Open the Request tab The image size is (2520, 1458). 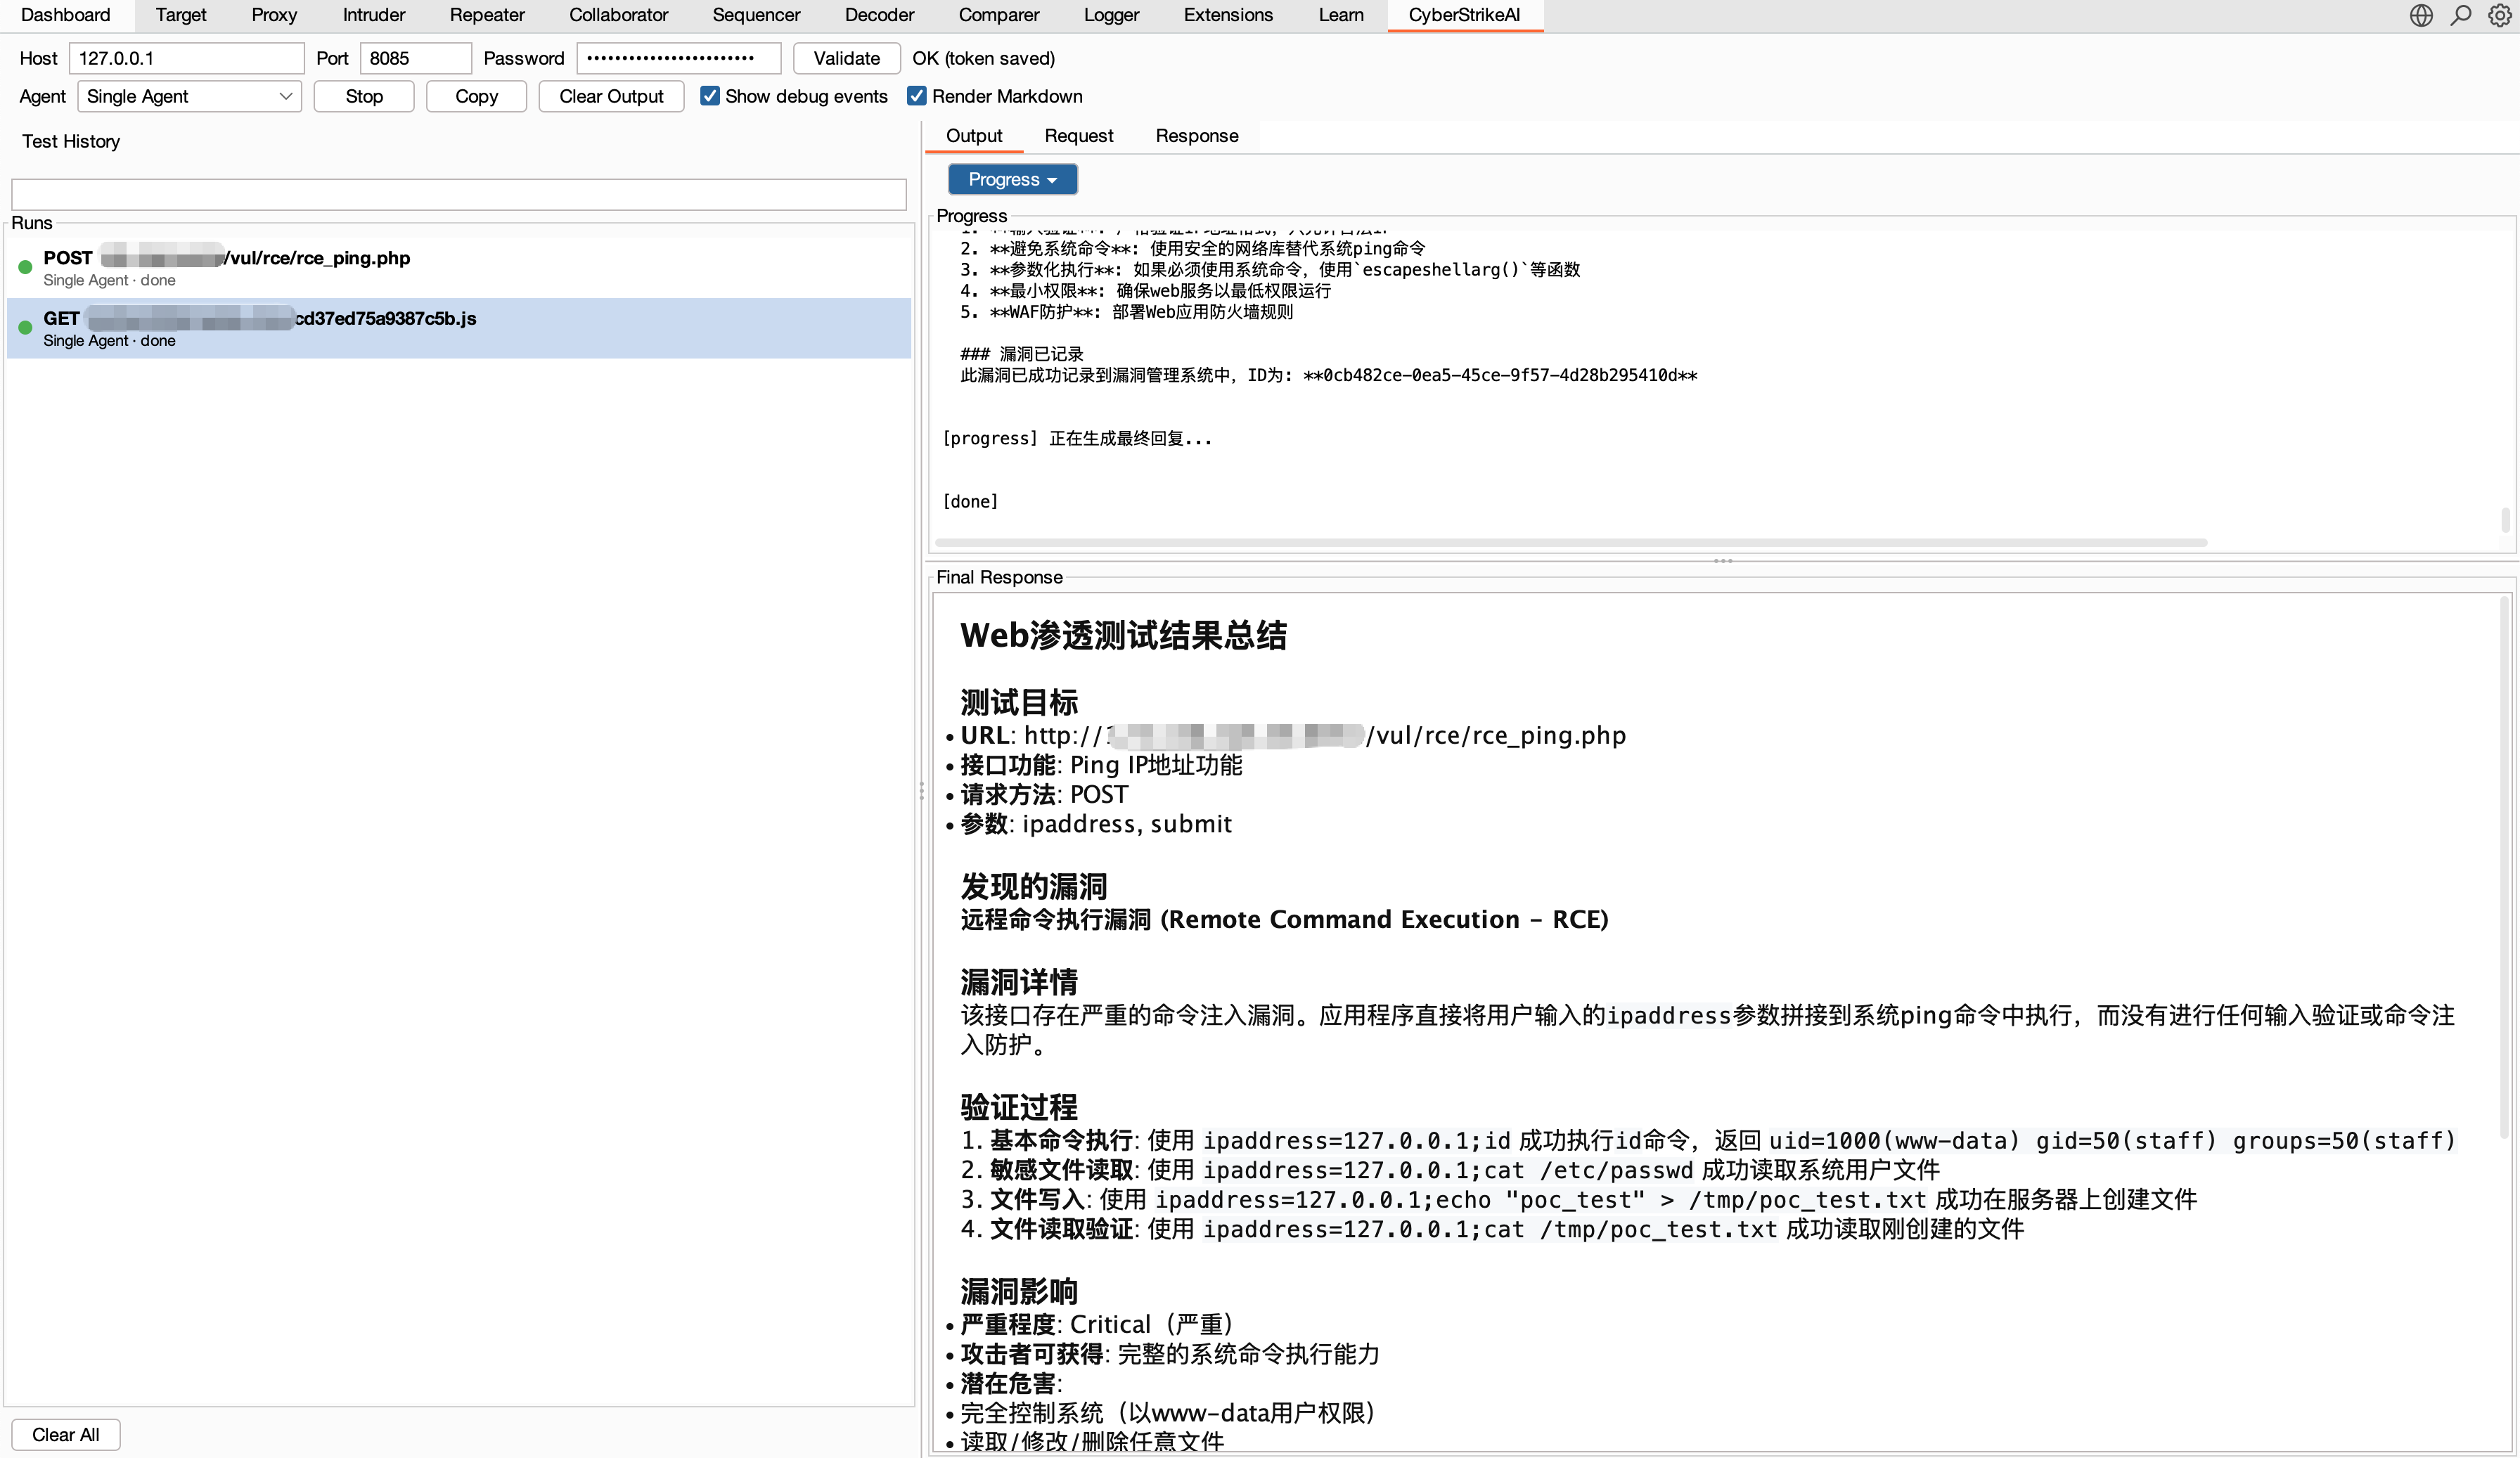click(1079, 135)
